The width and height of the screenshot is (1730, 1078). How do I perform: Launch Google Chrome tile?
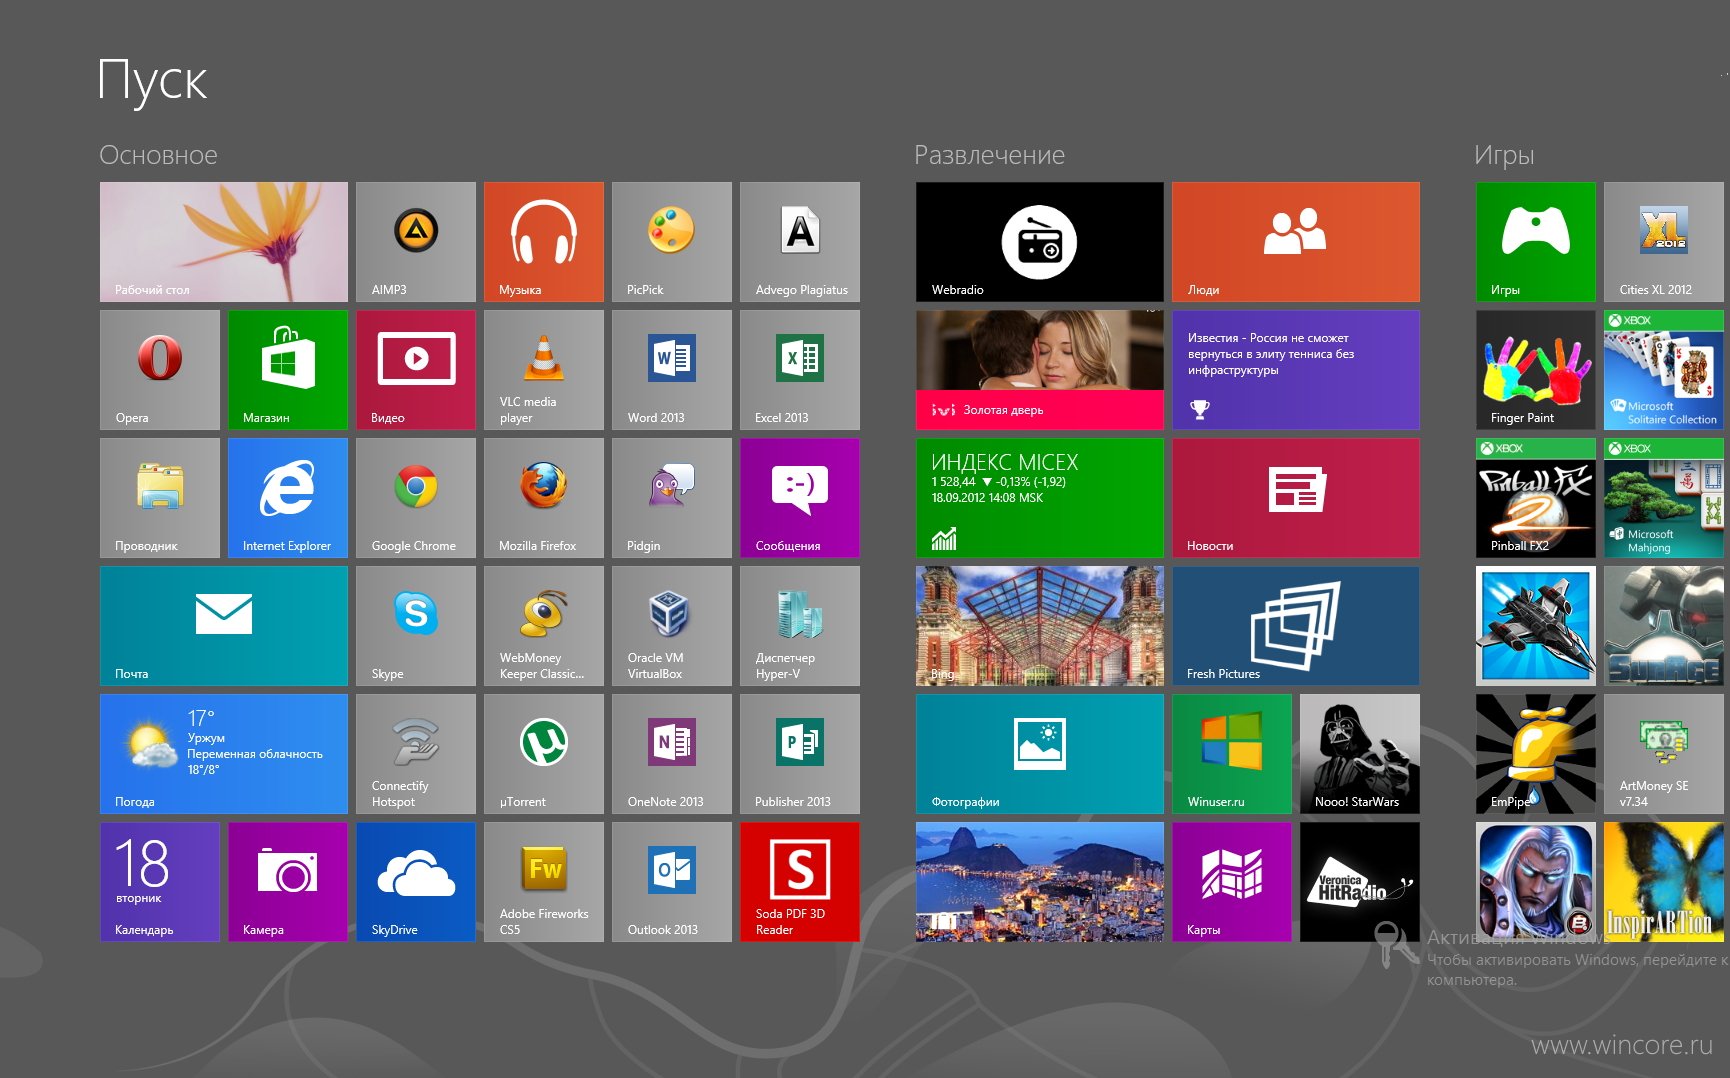(416, 498)
